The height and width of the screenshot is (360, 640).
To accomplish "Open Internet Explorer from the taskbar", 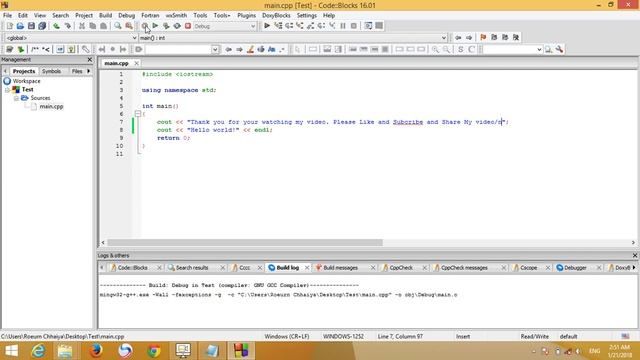I will pos(38,351).
